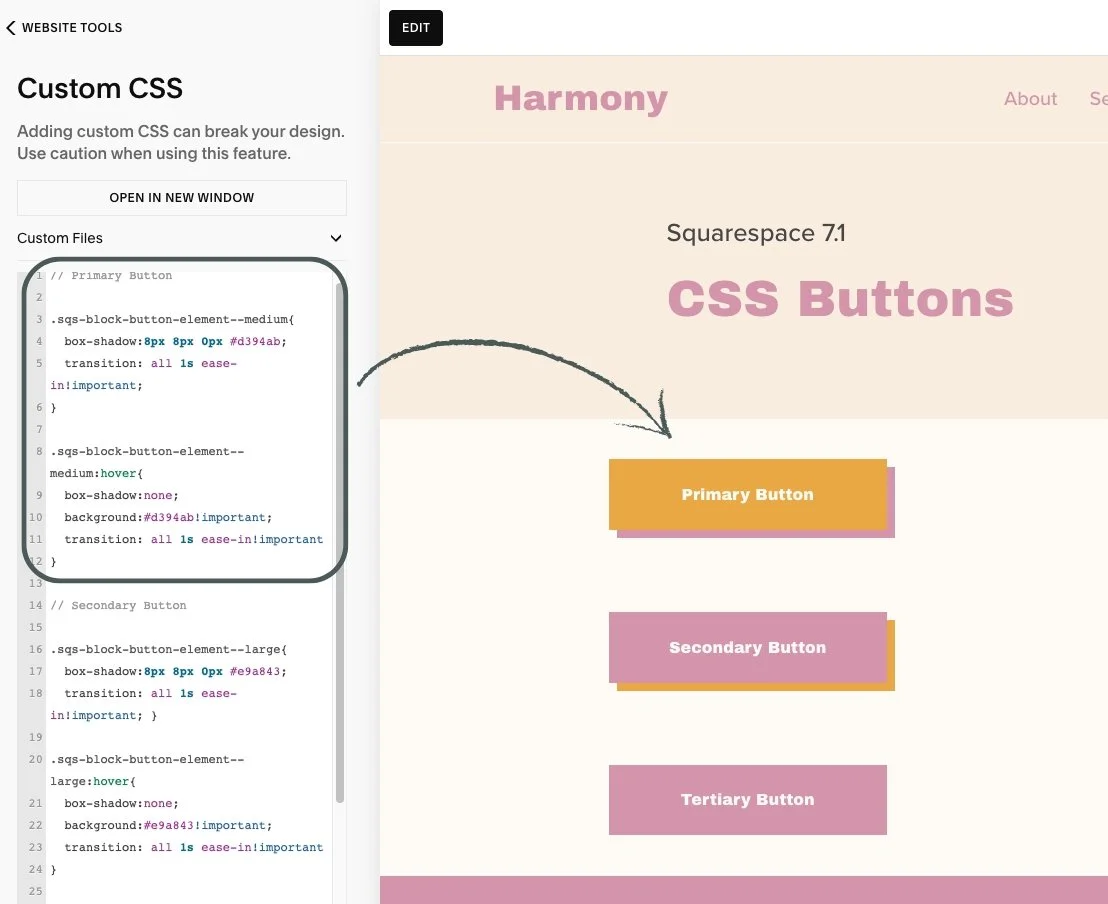Expand the Custom Files section

click(336, 238)
